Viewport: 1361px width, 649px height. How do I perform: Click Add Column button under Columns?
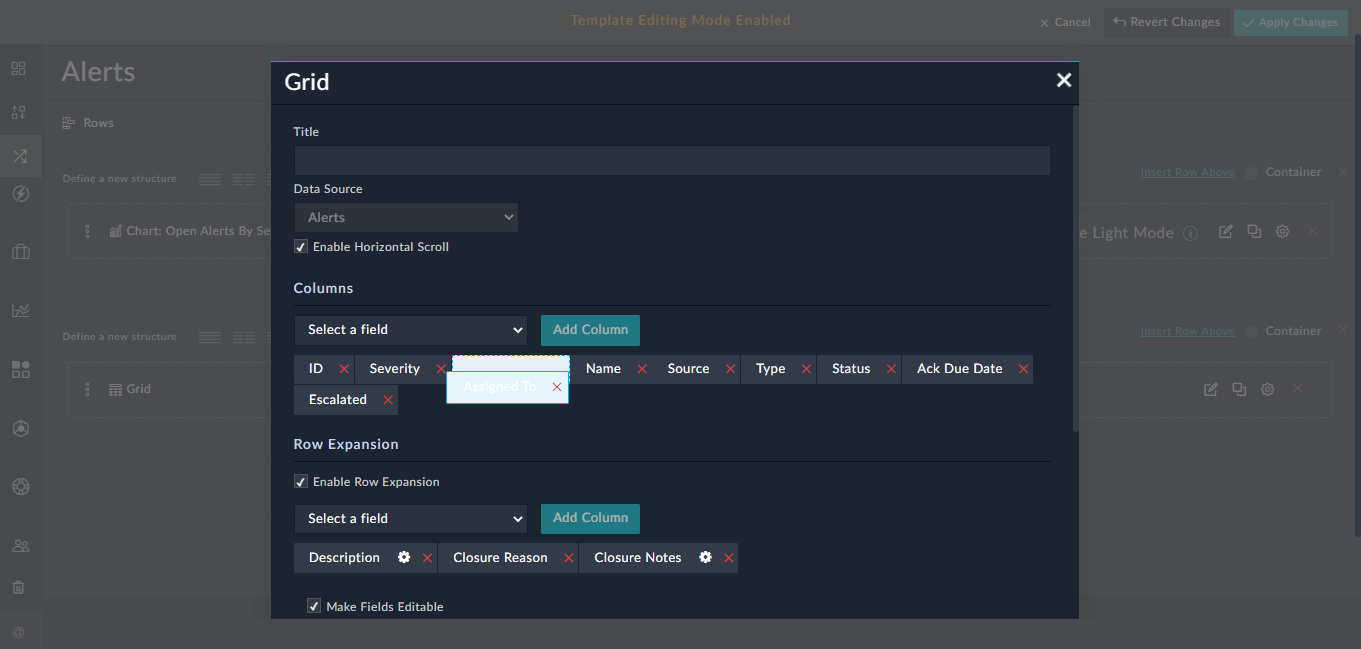[x=590, y=330]
